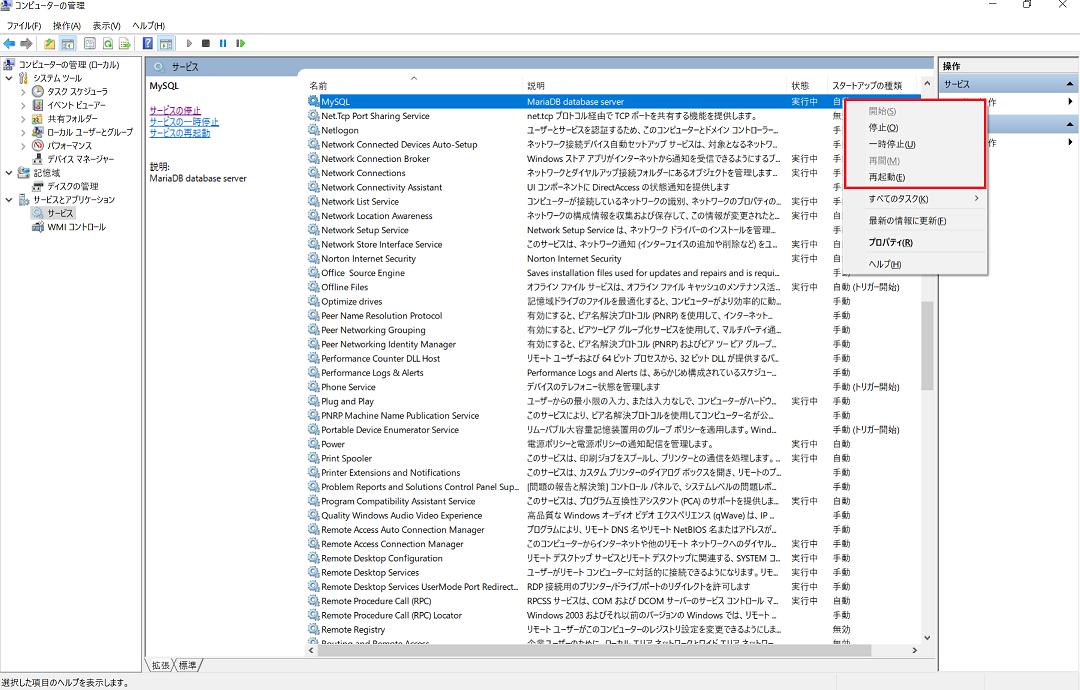Screen dimensions: 1080x690
Task: Choose 最新の情報に更新(F) in context menu
Action: point(916,220)
